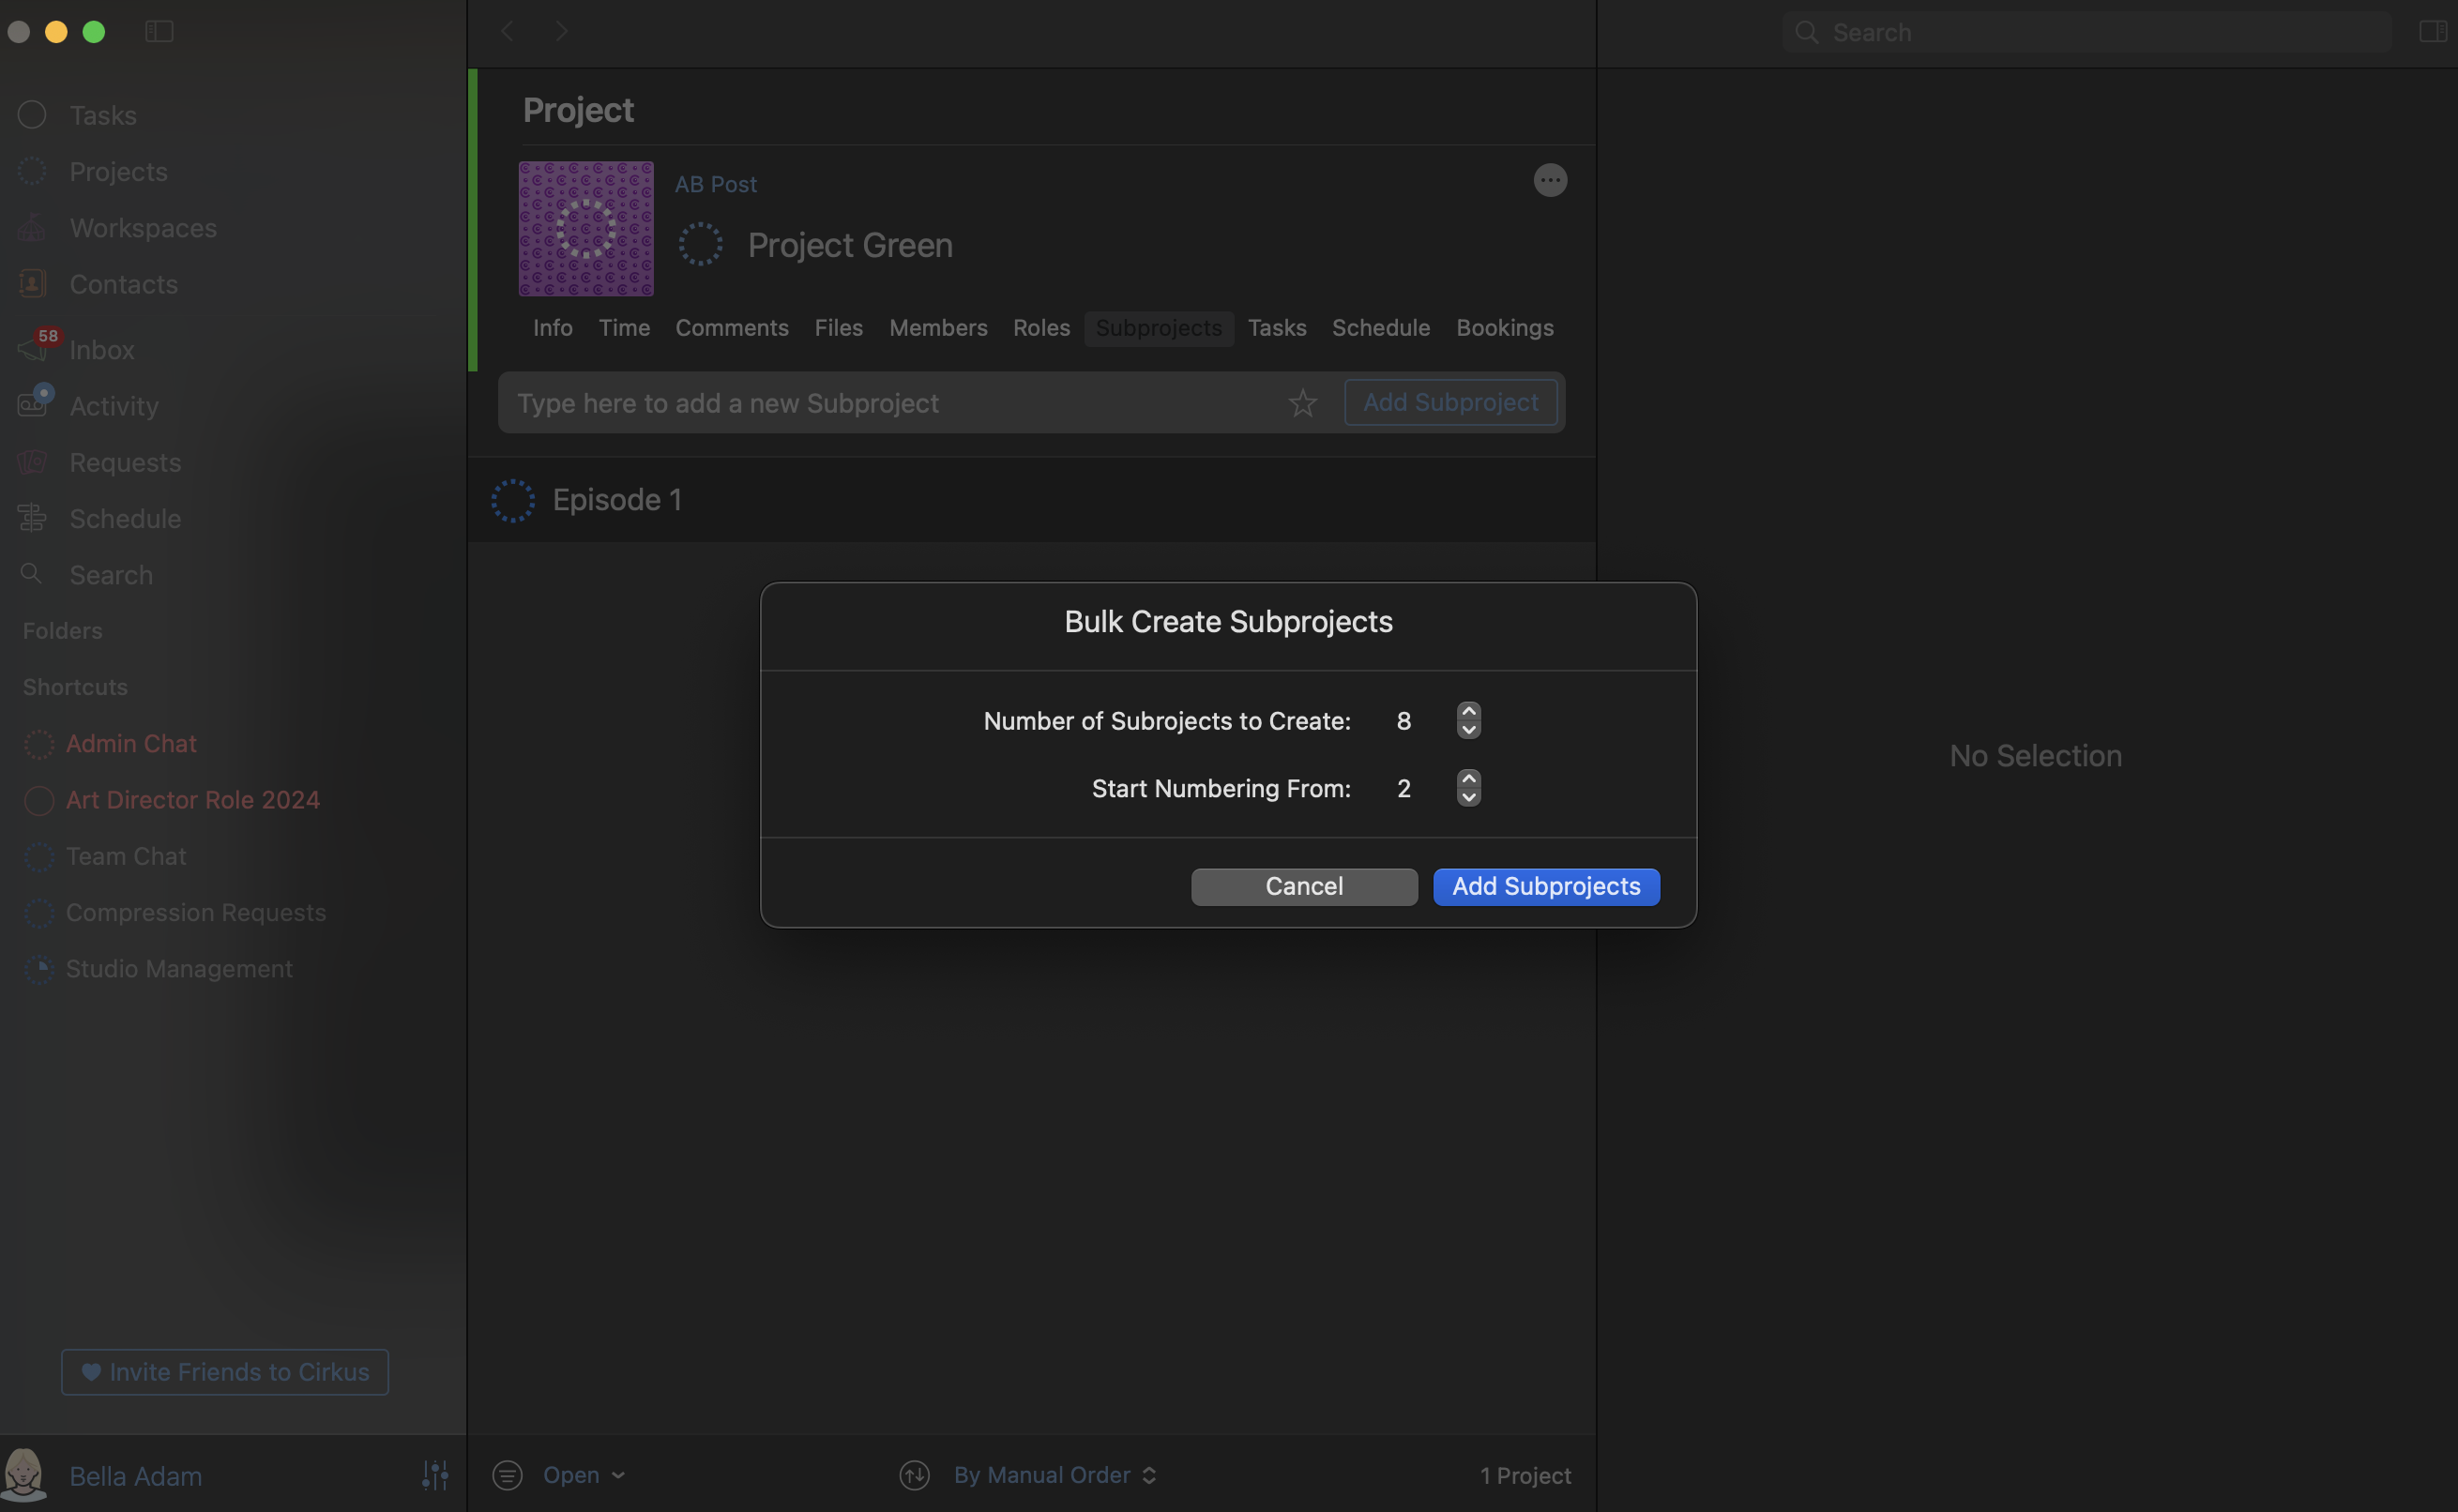Screen dimensions: 2458x1512
Task: Click the Requests sidebar icon
Action: tap(32, 462)
